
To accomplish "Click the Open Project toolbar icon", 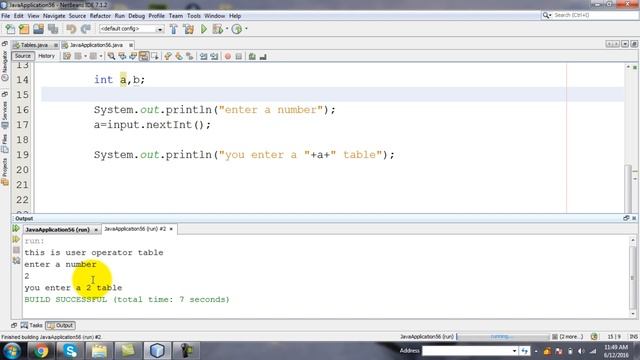I will pyautogui.click(x=38, y=29).
